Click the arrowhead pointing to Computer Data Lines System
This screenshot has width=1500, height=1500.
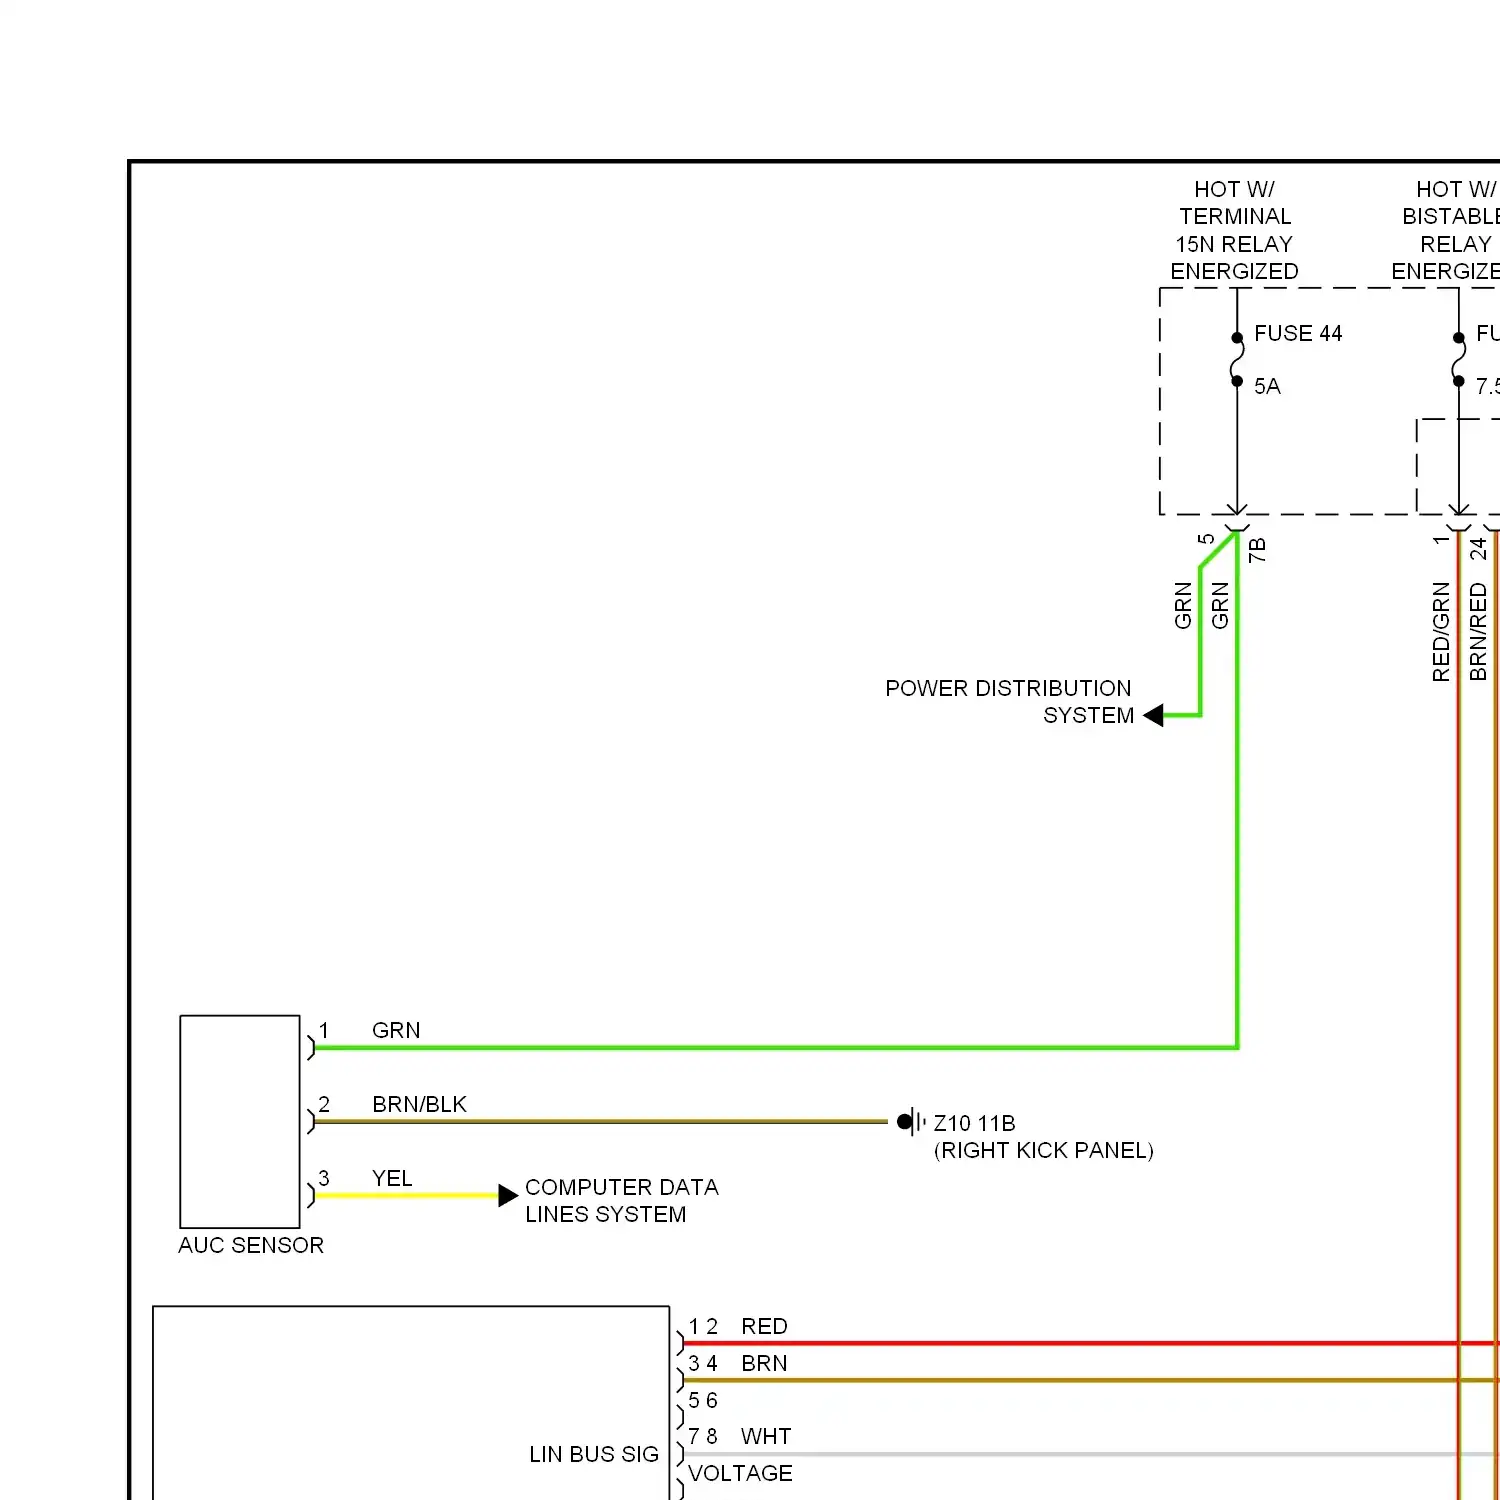point(508,1195)
